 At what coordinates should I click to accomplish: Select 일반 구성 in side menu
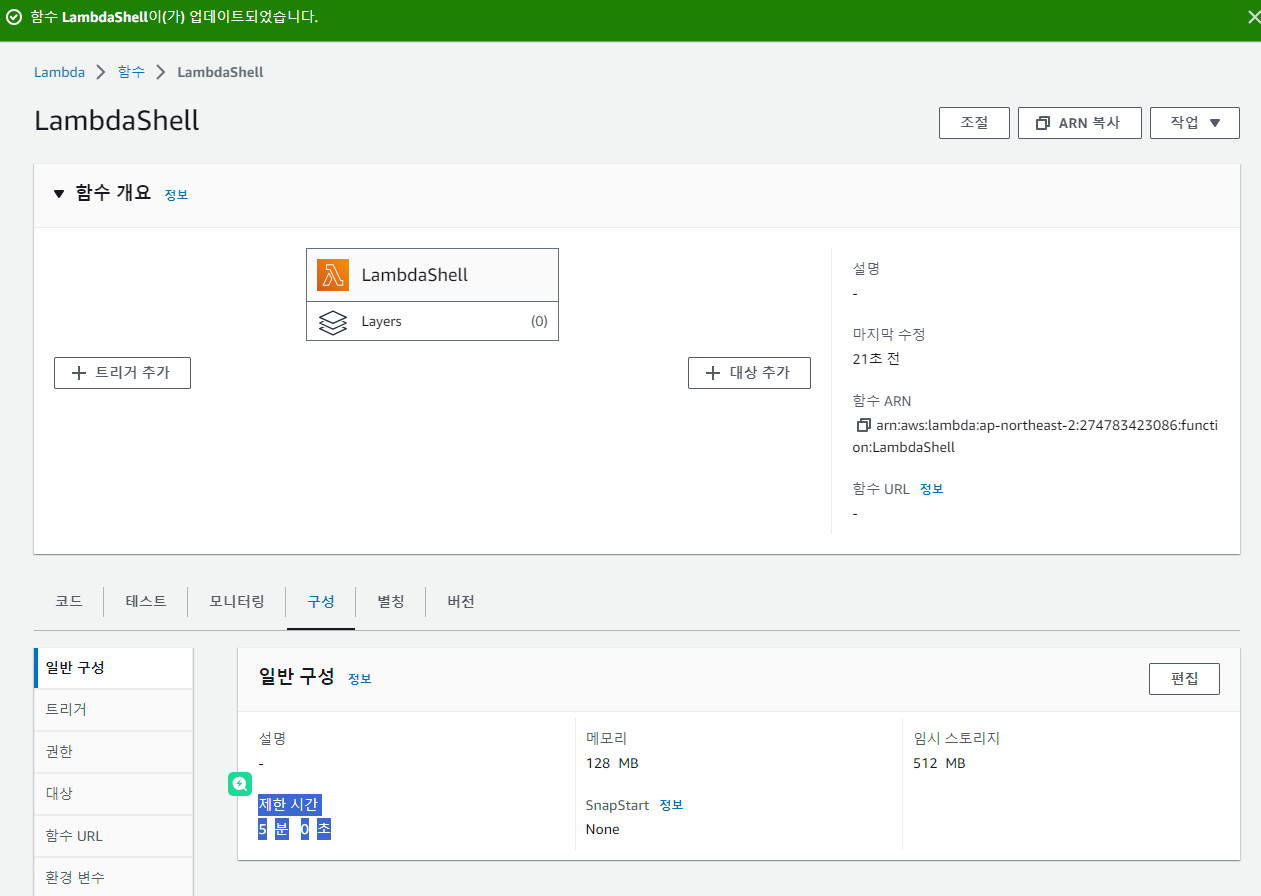click(113, 668)
